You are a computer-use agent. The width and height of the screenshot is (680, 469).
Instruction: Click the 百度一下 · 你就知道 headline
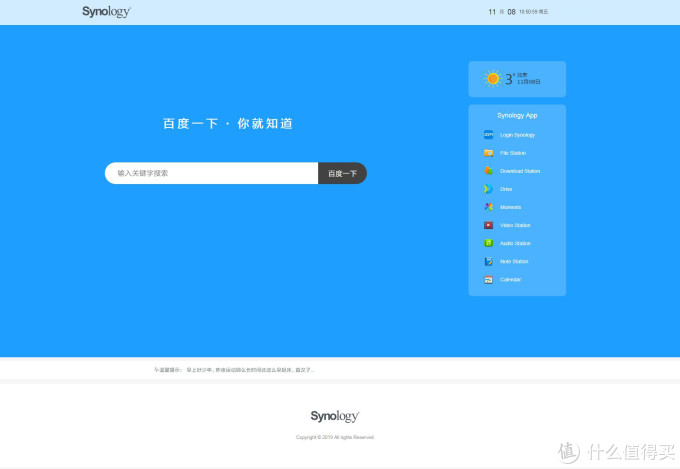pyautogui.click(x=228, y=124)
